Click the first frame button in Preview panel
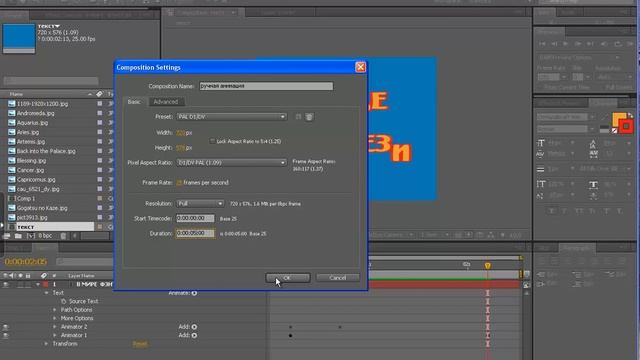This screenshot has width=640, height=360. 542,44
